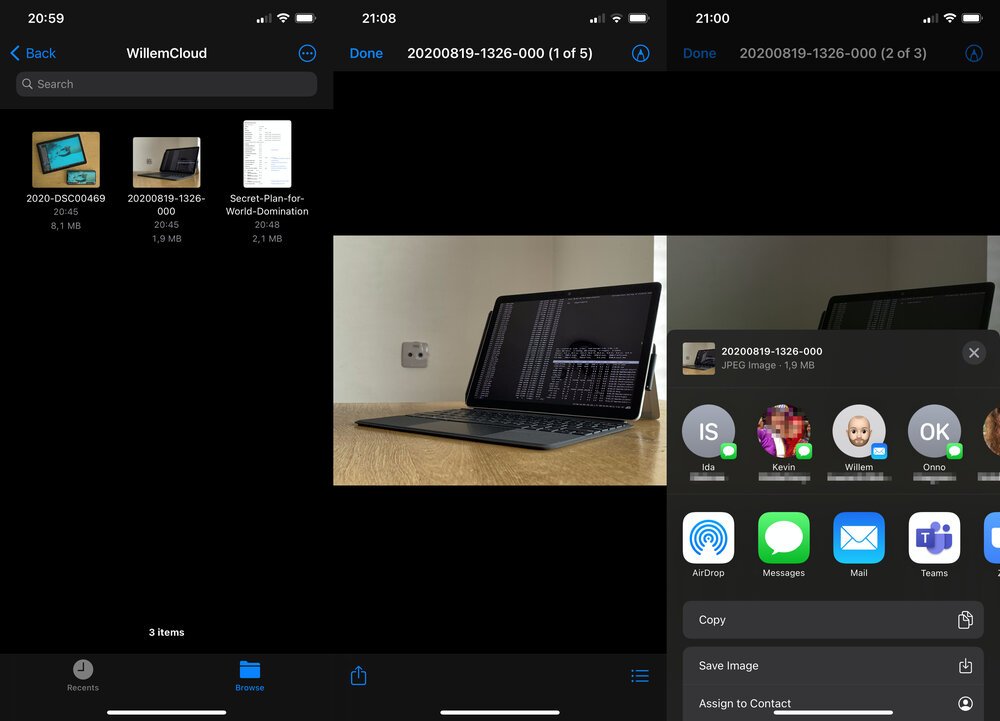
Task: Dismiss the share sheet with the X
Action: point(973,352)
